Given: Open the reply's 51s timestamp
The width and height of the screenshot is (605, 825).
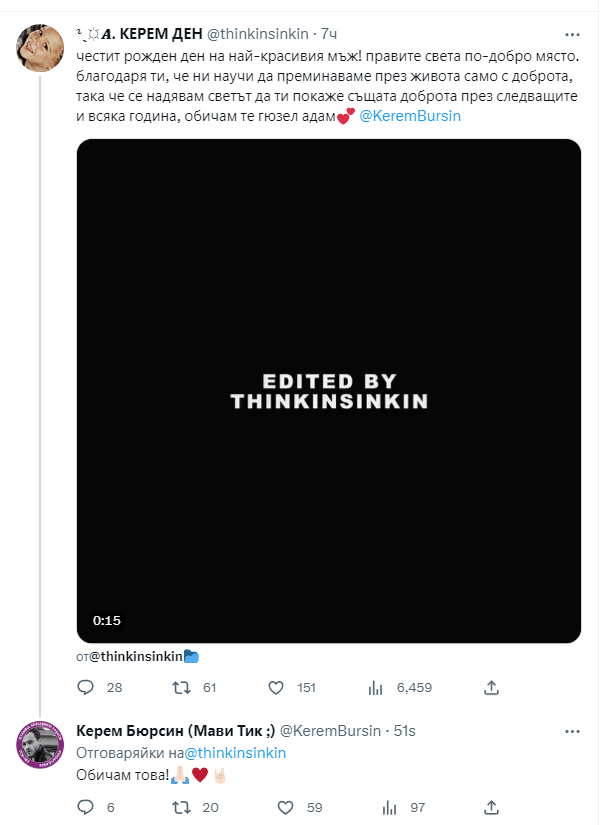Looking at the screenshot, I should click(405, 731).
